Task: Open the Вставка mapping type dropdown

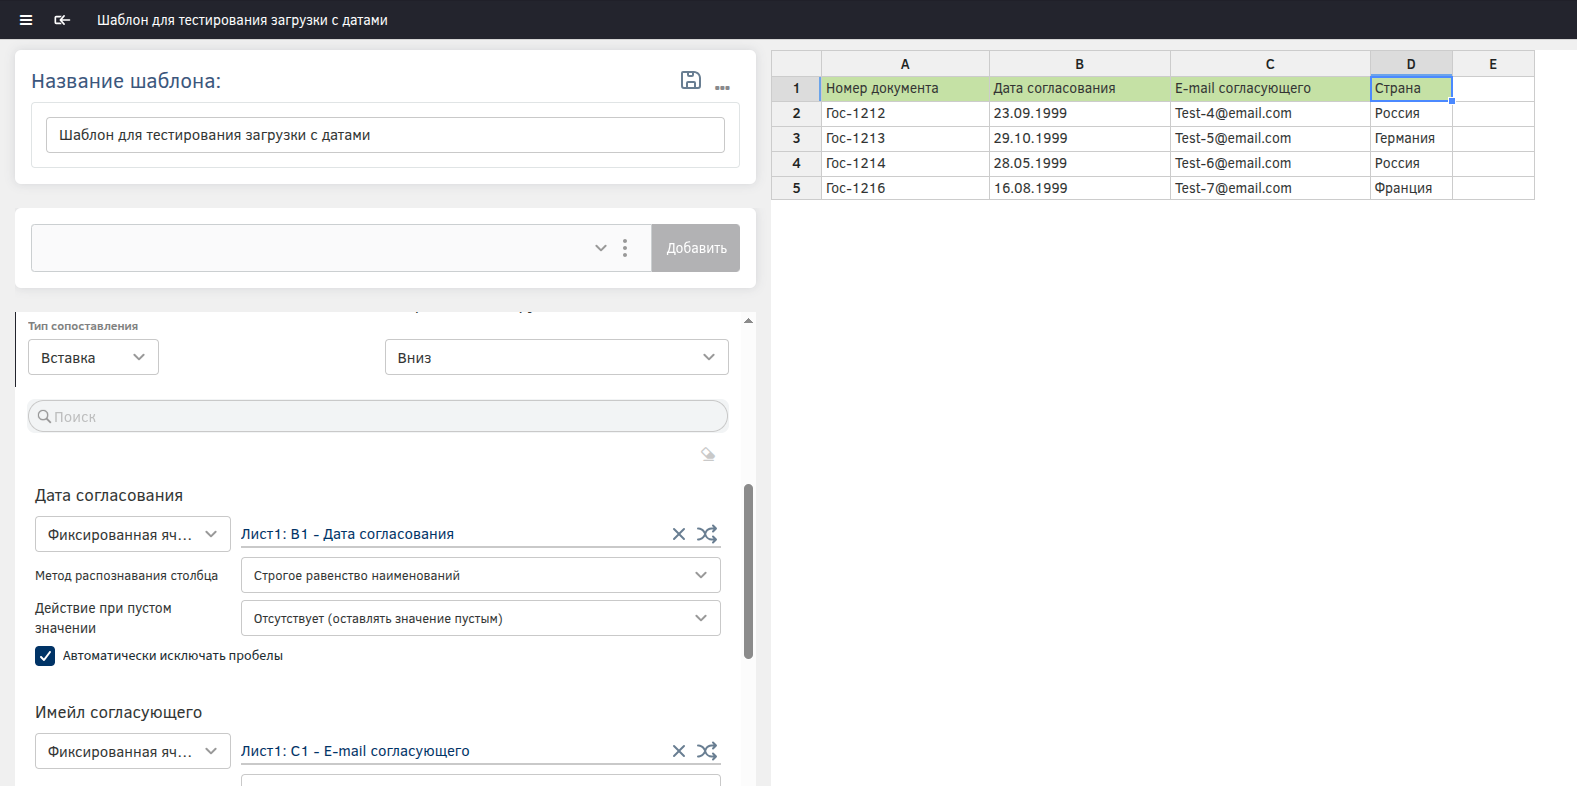Action: [93, 357]
